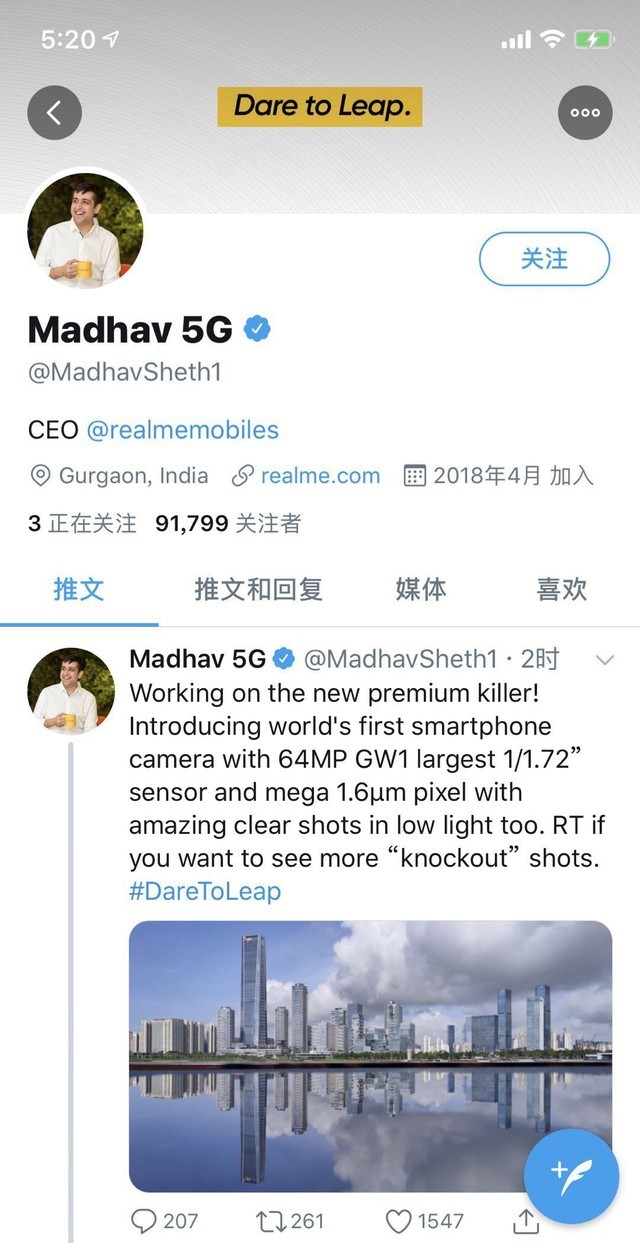Tap the share icon under the tweet
The height and width of the screenshot is (1243, 640).
525,1221
